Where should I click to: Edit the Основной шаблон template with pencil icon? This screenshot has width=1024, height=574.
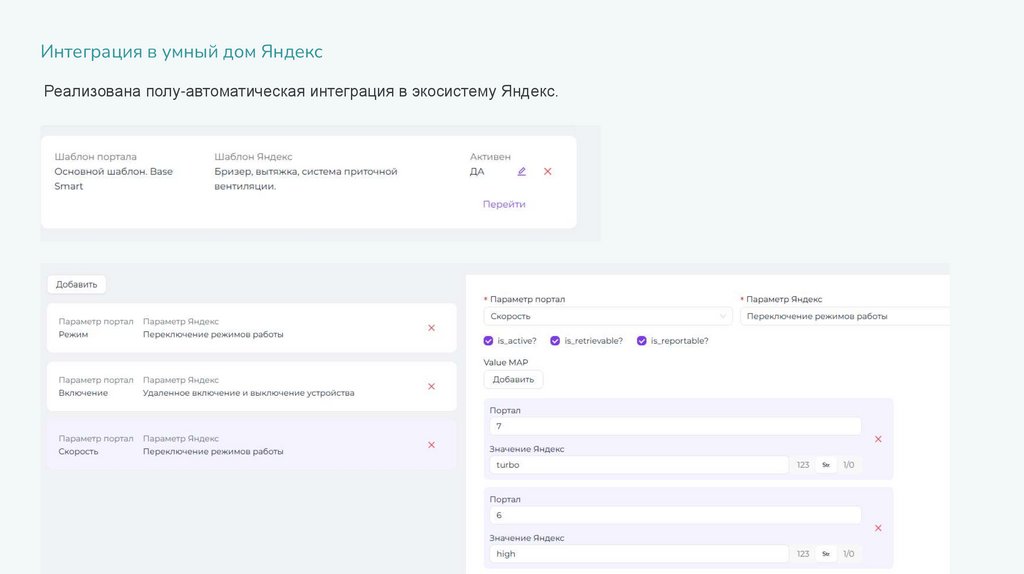point(521,172)
